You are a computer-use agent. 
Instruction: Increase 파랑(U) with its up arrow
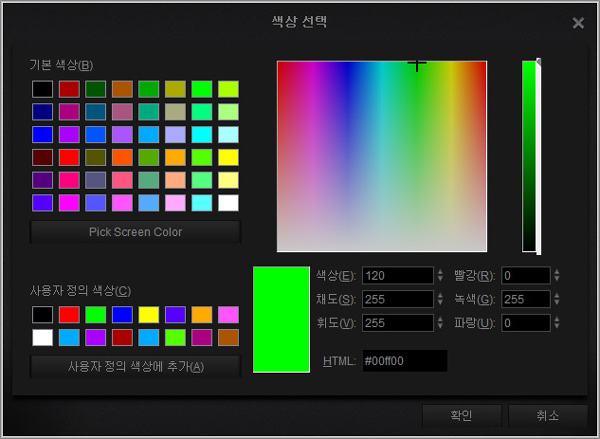(557, 319)
